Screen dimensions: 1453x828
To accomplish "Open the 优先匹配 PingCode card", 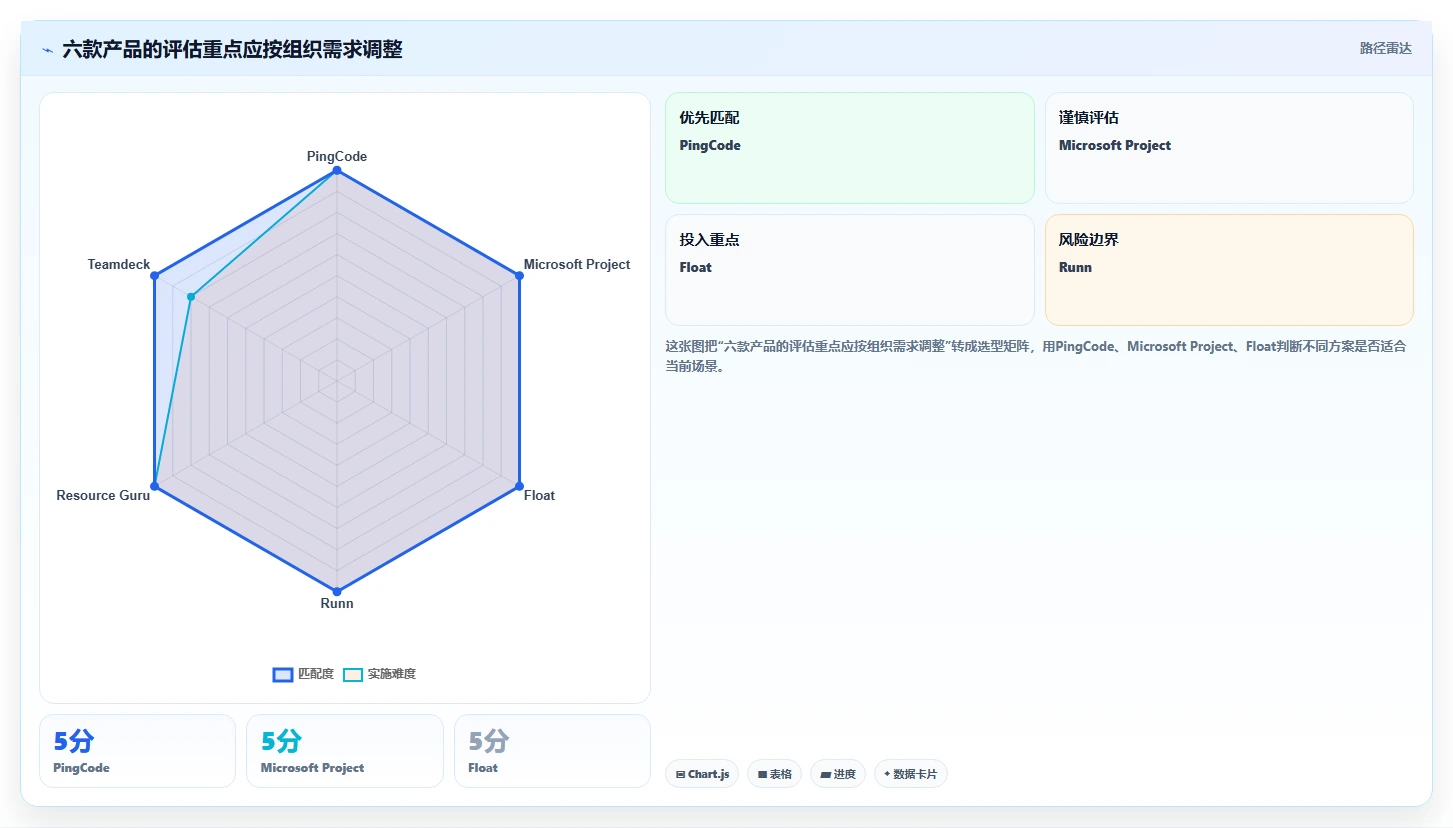I will tap(849, 148).
